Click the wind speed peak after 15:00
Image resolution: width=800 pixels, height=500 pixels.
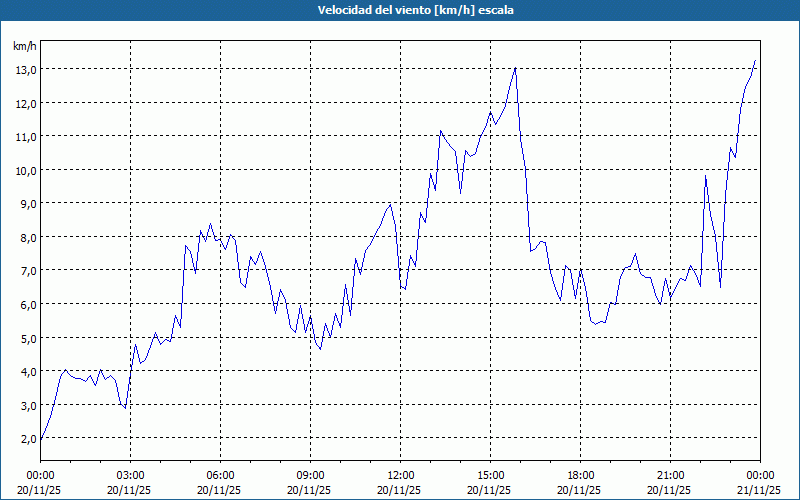click(515, 68)
